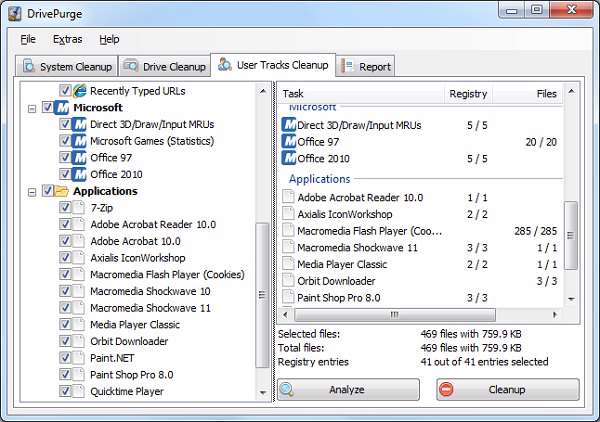Click the Analyze button
The image size is (600, 422).
[349, 389]
